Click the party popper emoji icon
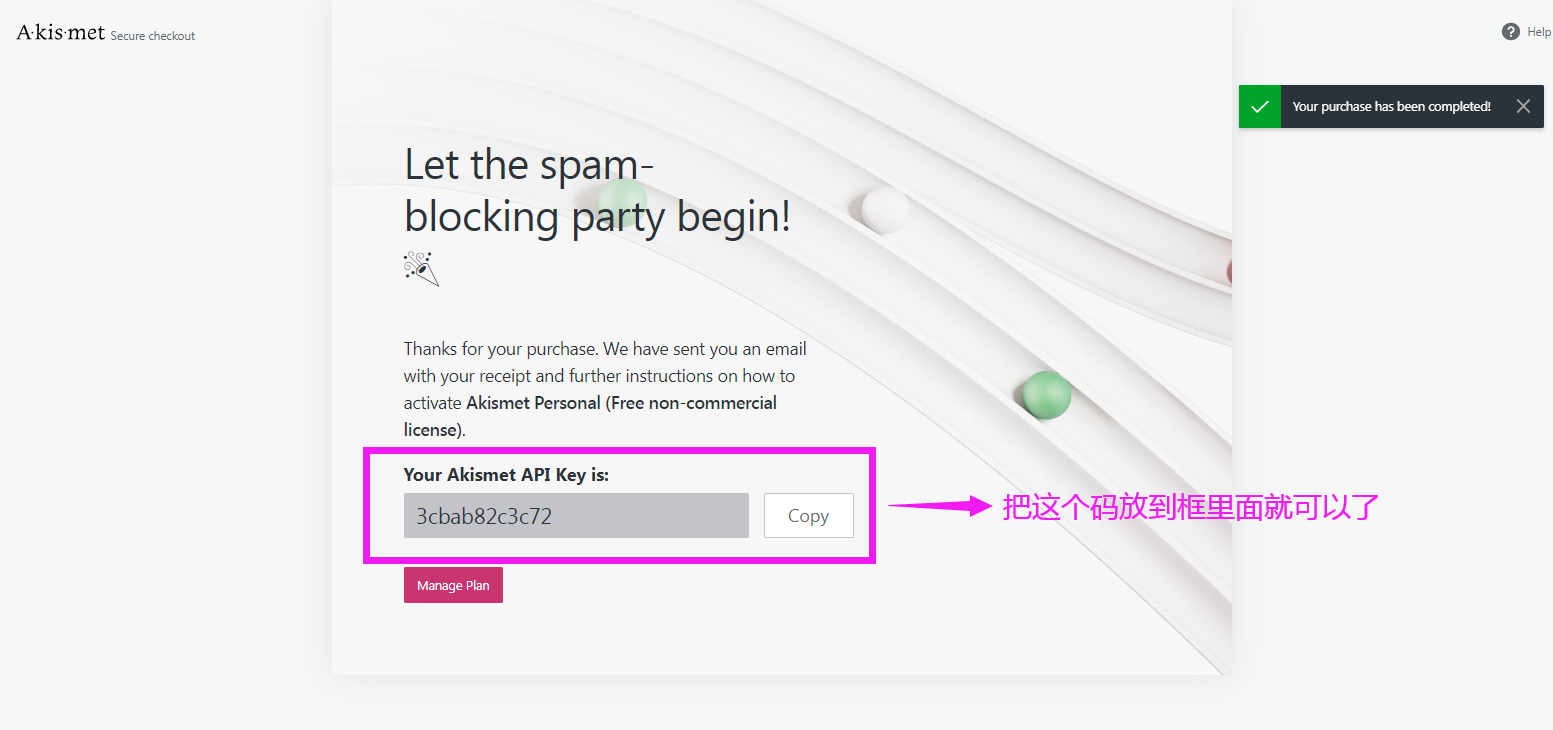This screenshot has height=730, width=1553. pyautogui.click(x=422, y=269)
